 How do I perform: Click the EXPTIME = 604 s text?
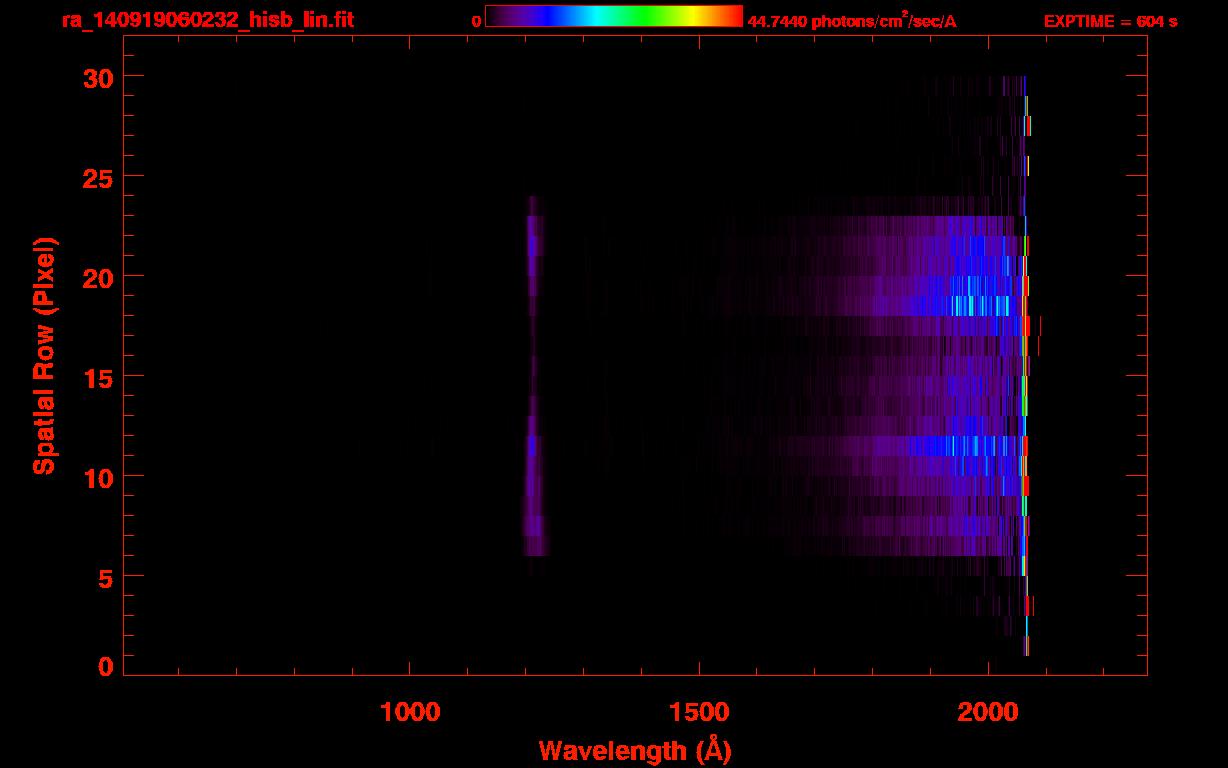1110,21
